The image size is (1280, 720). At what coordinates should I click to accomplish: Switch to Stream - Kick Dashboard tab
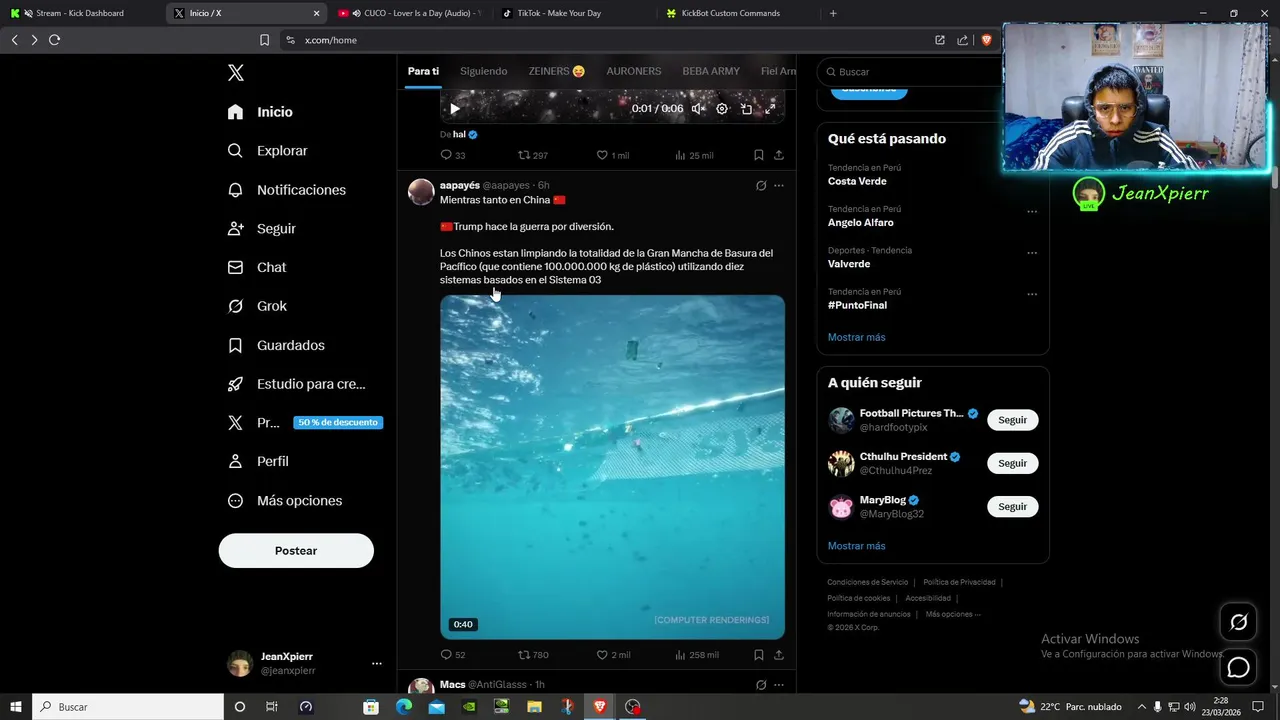pyautogui.click(x=80, y=13)
